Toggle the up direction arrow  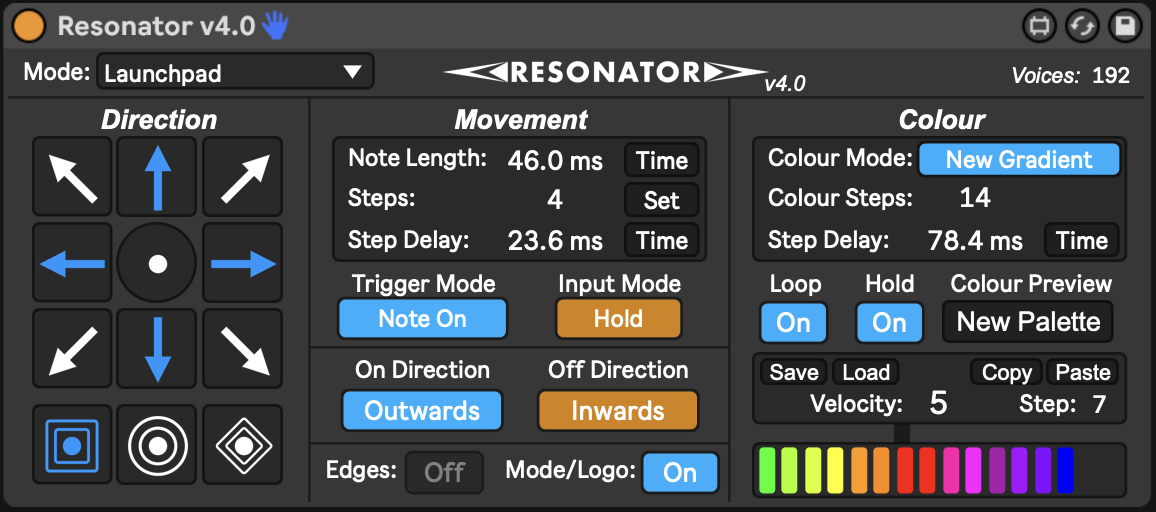click(157, 178)
